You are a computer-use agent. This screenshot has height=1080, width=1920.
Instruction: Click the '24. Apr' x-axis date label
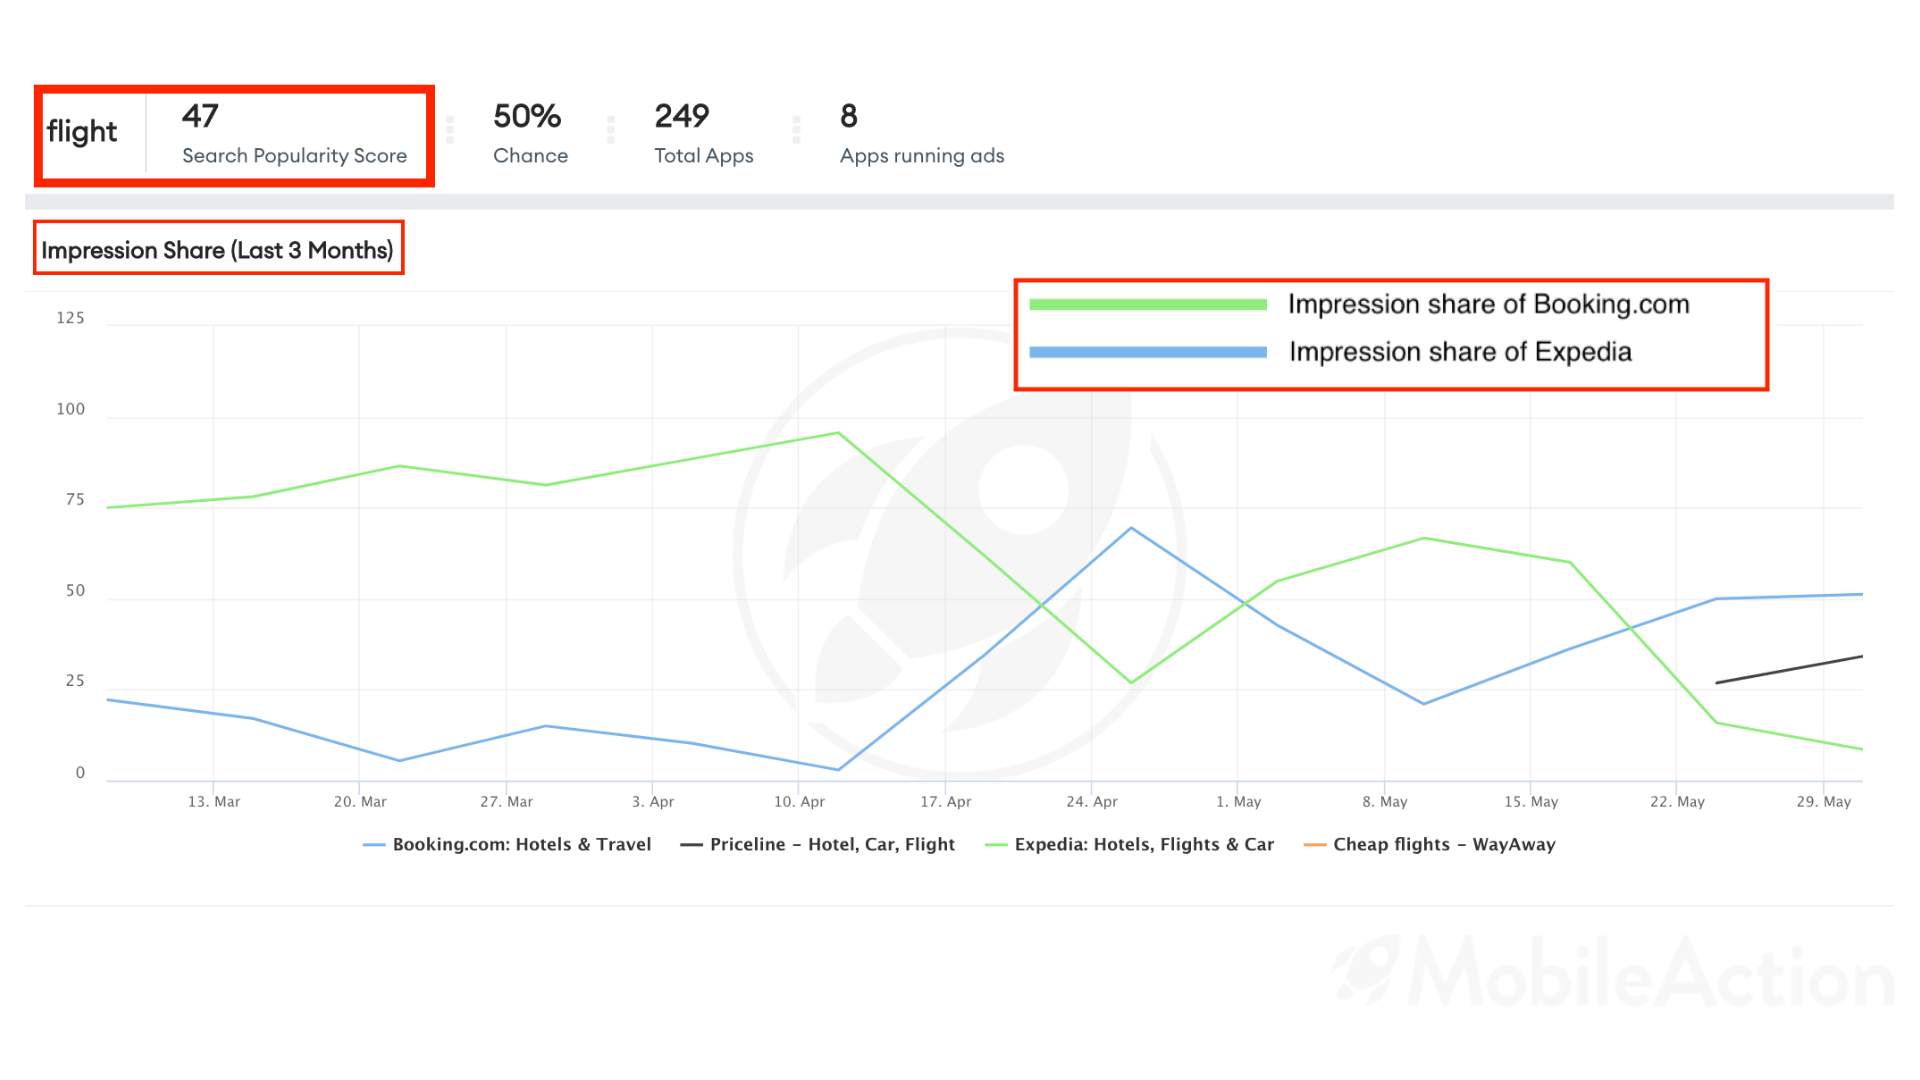coord(1092,802)
